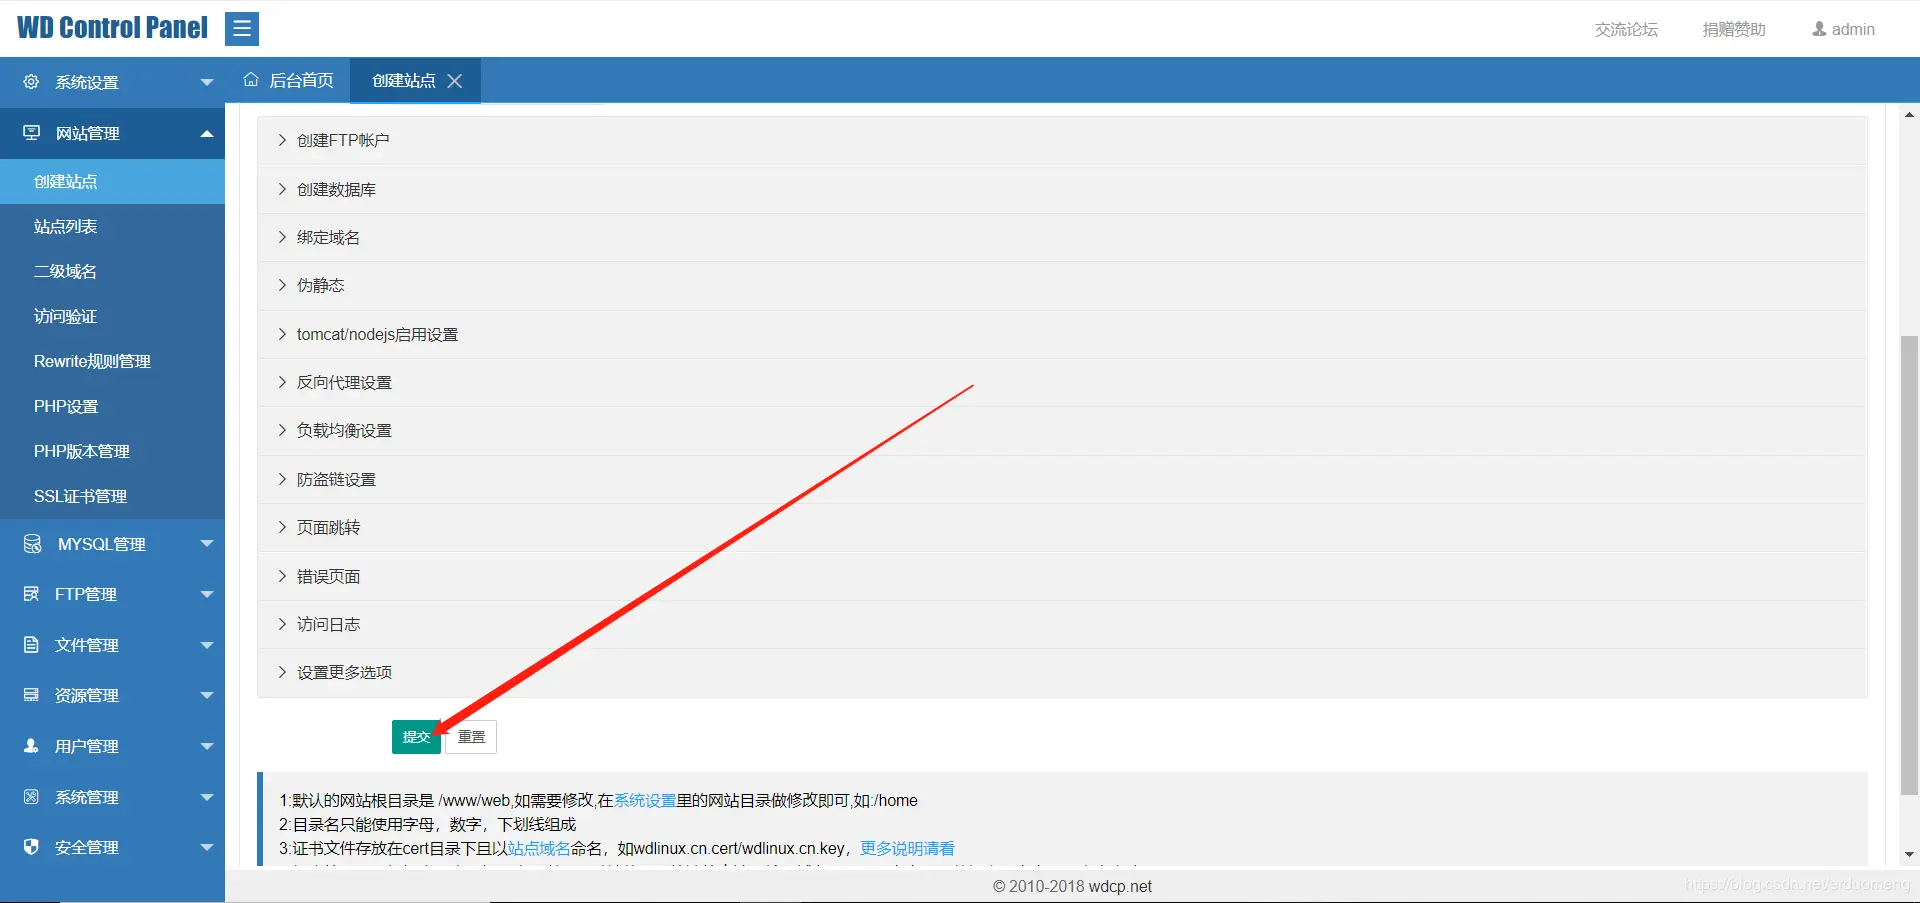Screen dimensions: 1920x903
Task: Click the 安全管理 shield icon
Action: point(31,847)
